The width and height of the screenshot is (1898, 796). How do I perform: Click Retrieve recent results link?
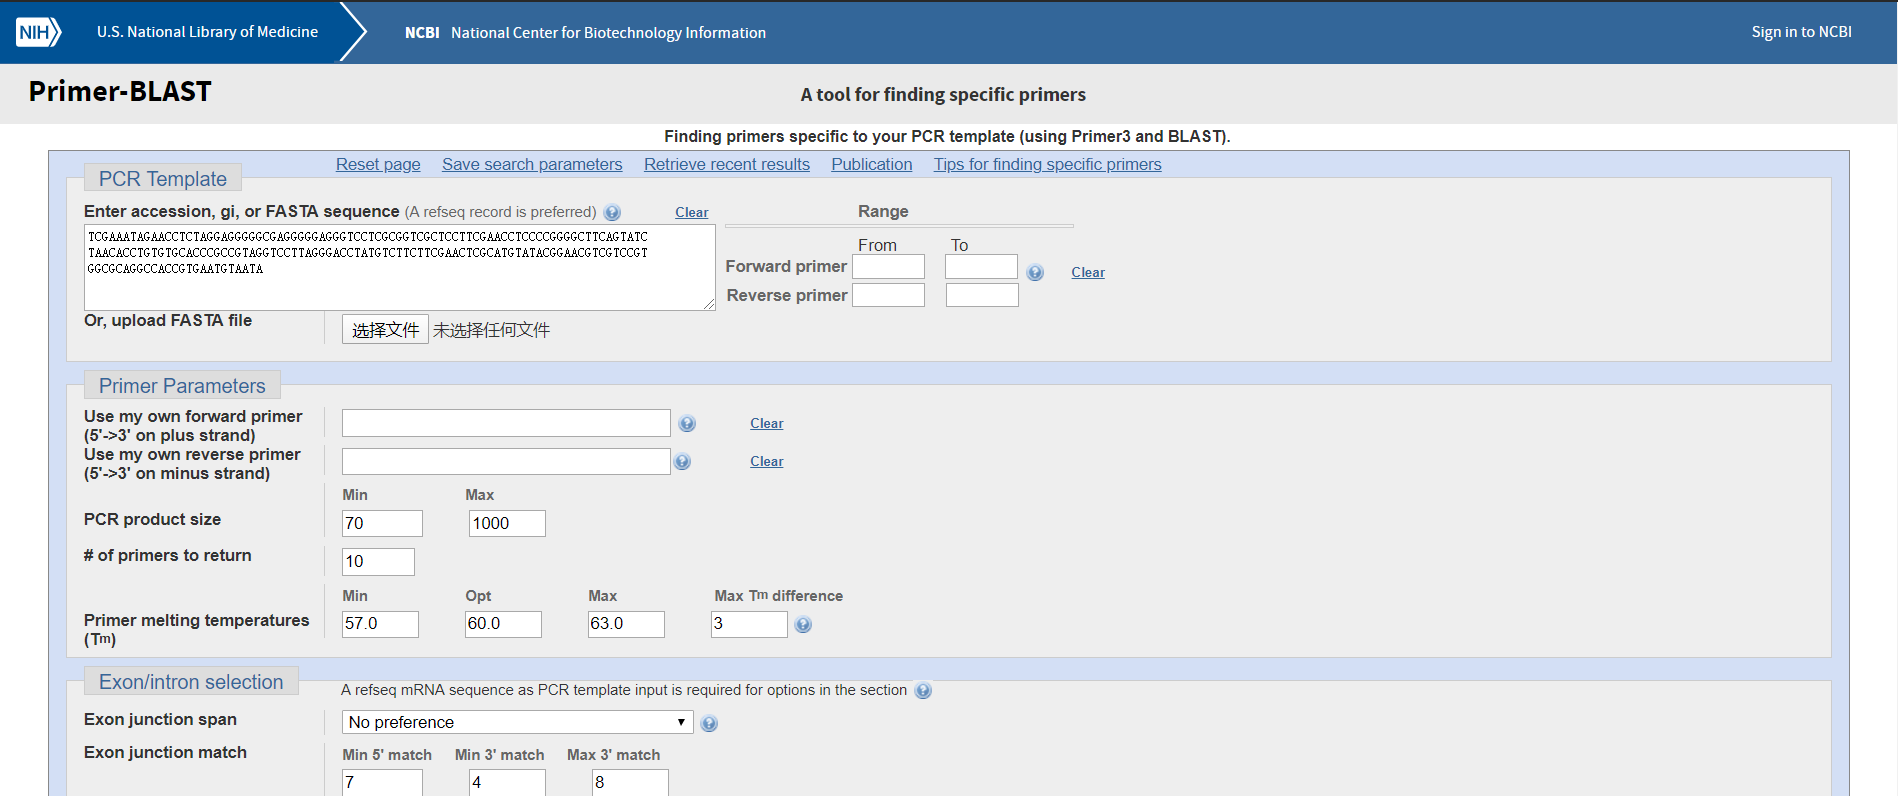[x=727, y=164]
